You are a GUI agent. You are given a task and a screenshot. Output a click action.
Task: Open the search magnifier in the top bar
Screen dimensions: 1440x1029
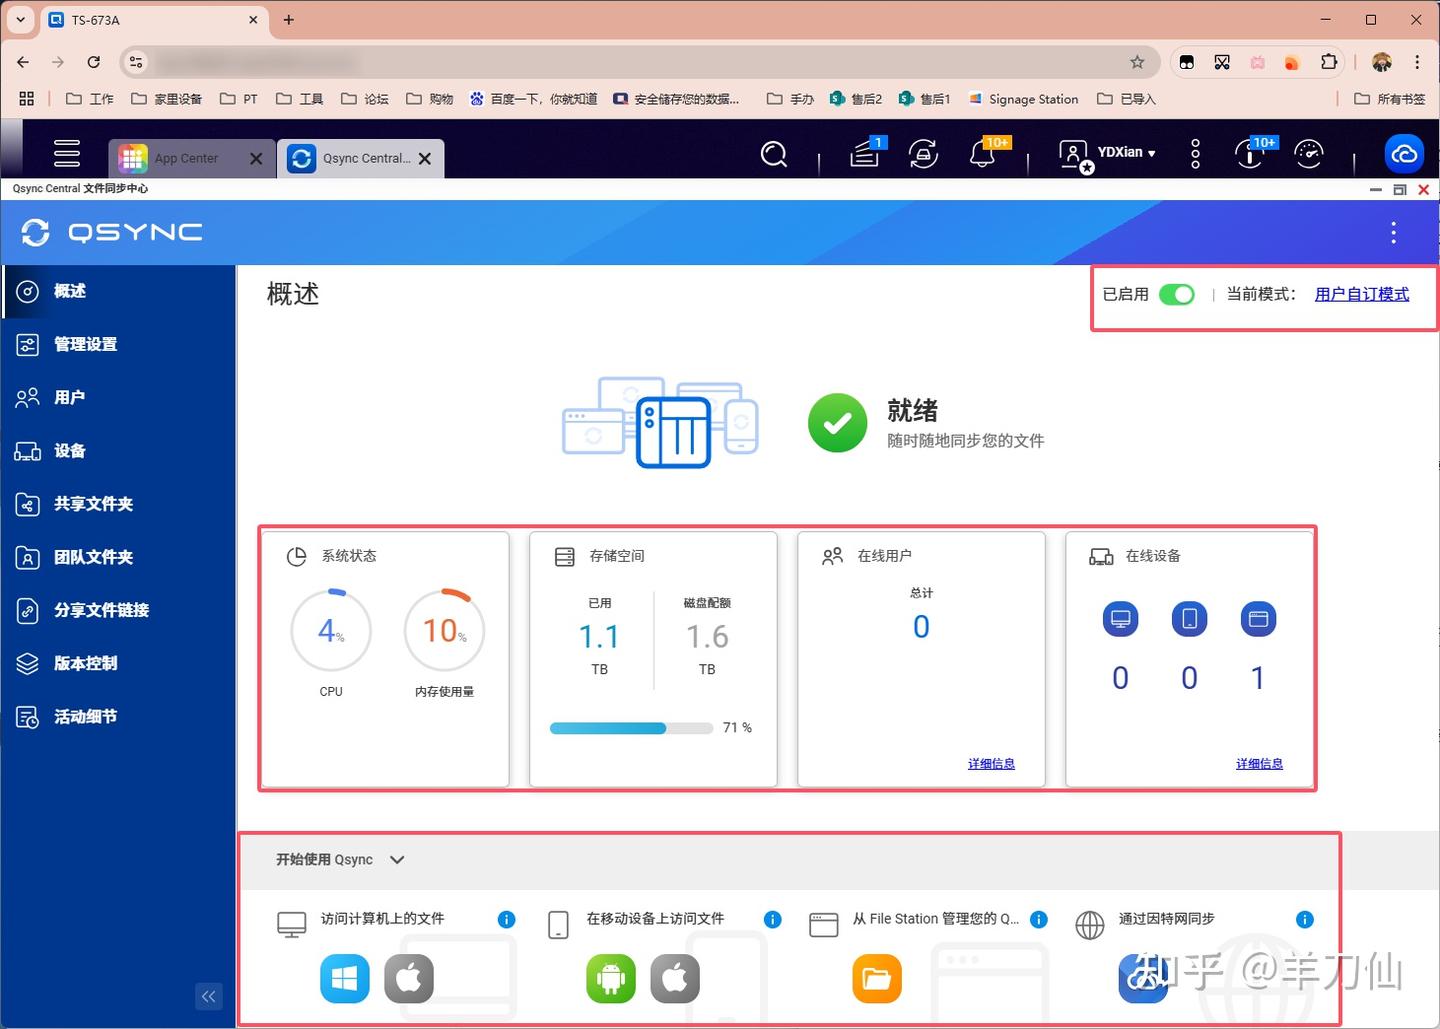point(774,154)
